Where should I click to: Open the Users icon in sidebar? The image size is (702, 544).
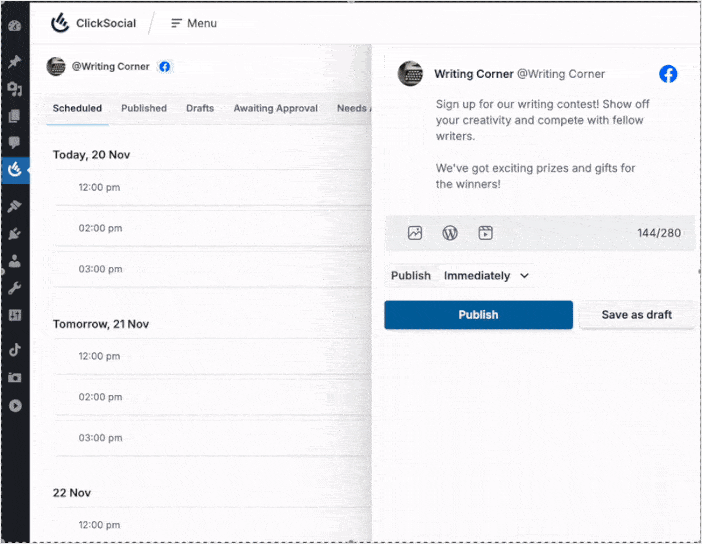tap(15, 261)
